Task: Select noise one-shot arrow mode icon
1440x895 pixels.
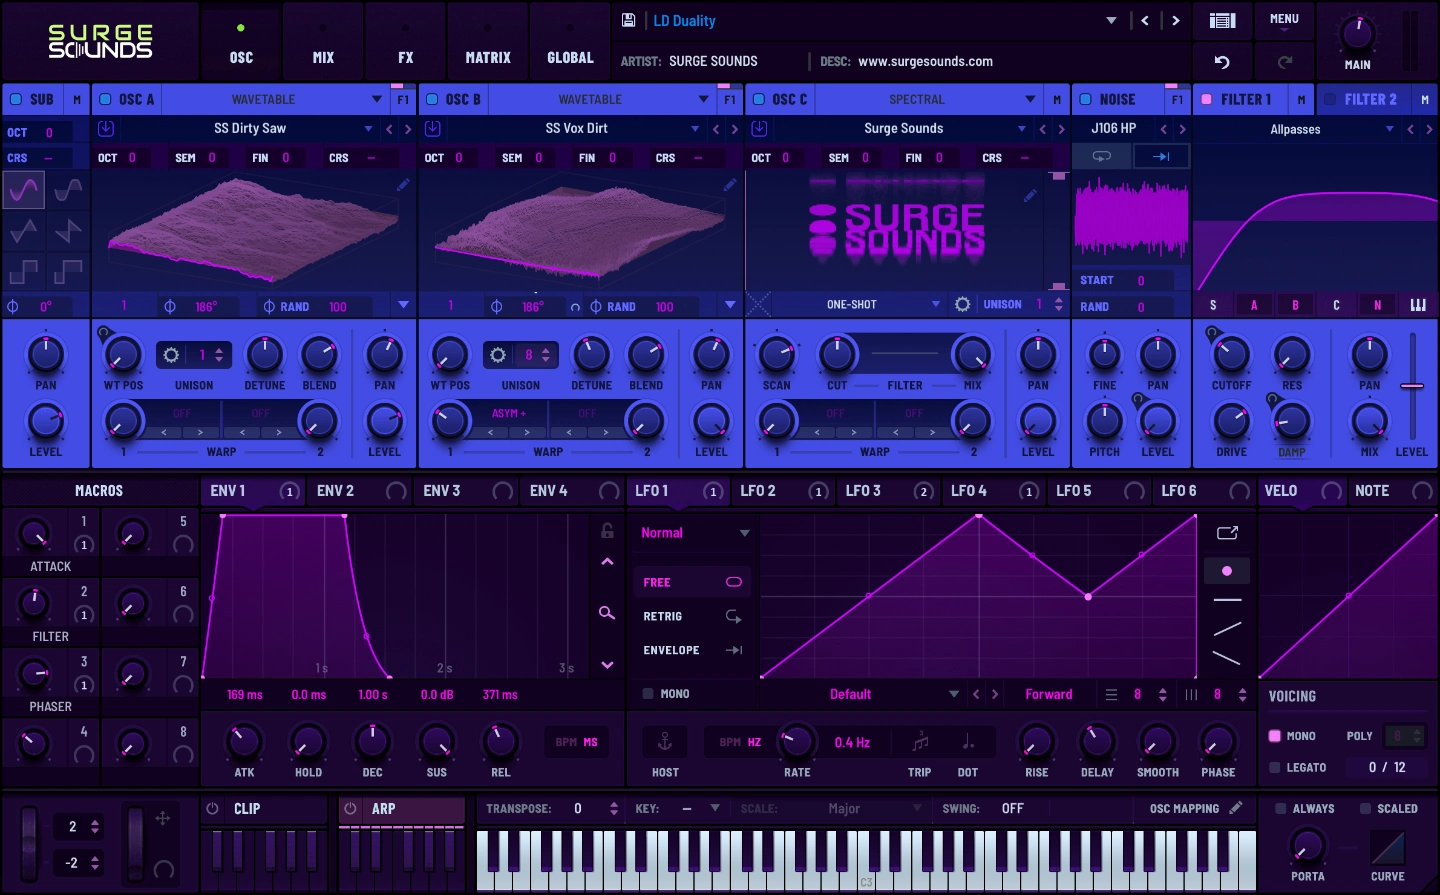Action: pos(1161,157)
